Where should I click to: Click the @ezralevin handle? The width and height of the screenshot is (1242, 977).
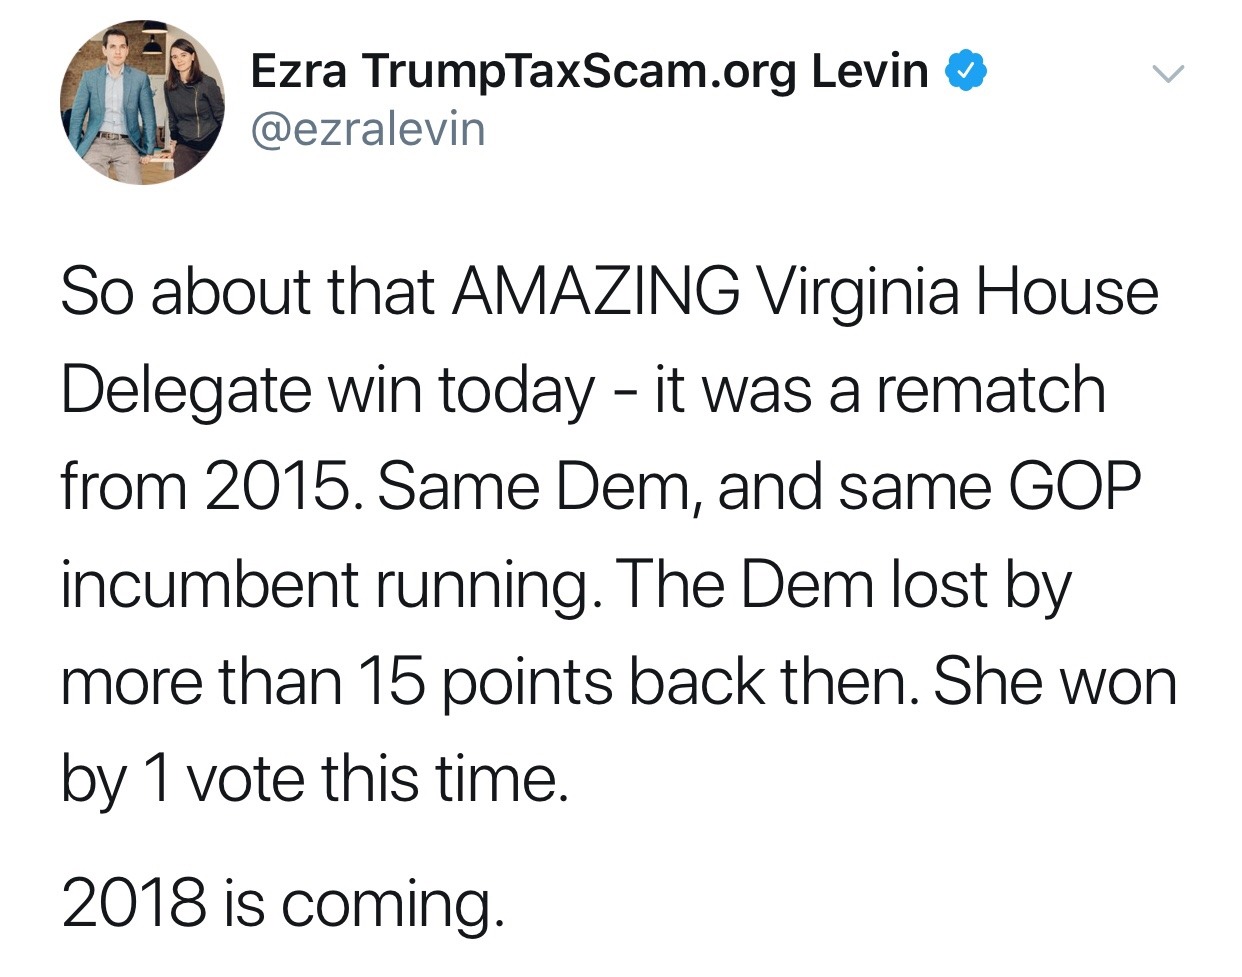(x=368, y=130)
